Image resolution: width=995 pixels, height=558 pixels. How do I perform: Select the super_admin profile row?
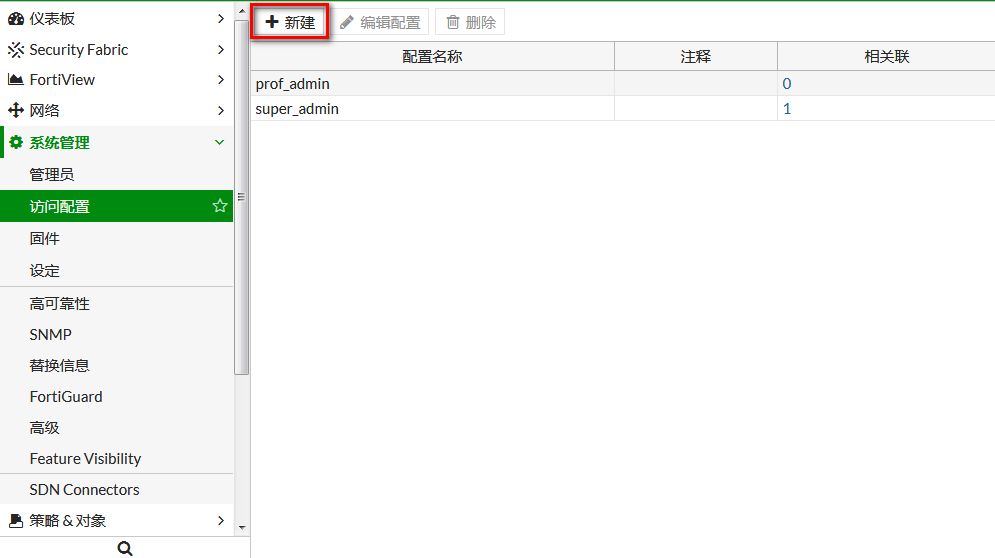pyautogui.click(x=297, y=108)
